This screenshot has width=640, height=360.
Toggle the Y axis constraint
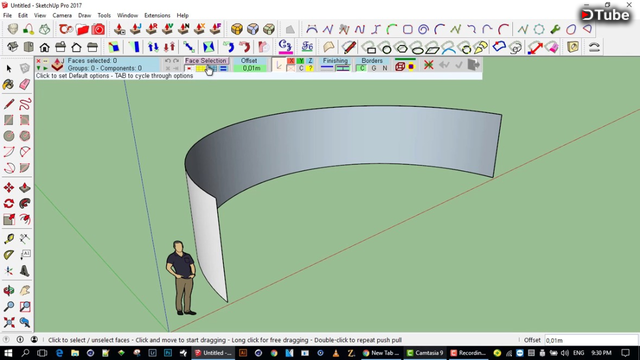click(300, 61)
